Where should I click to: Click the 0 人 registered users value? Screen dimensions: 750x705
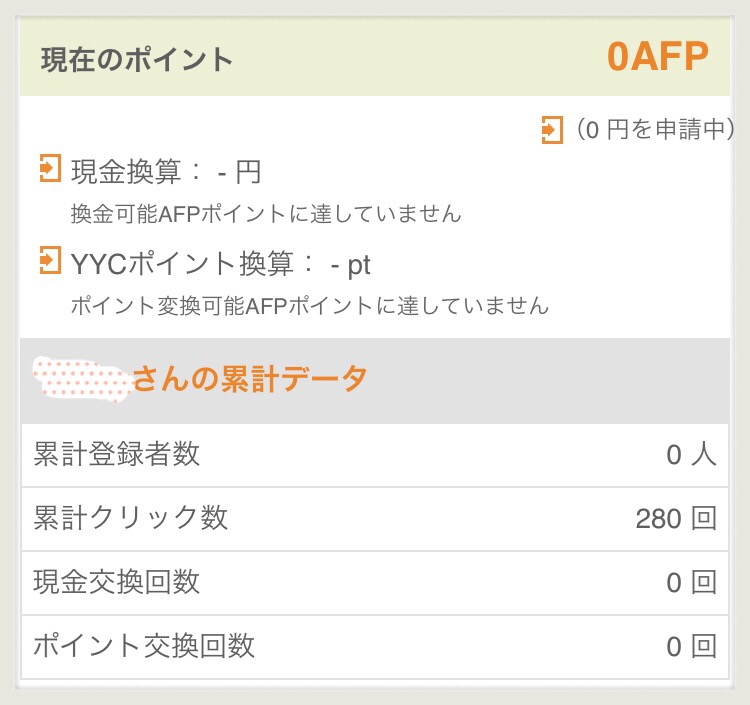[x=691, y=455]
